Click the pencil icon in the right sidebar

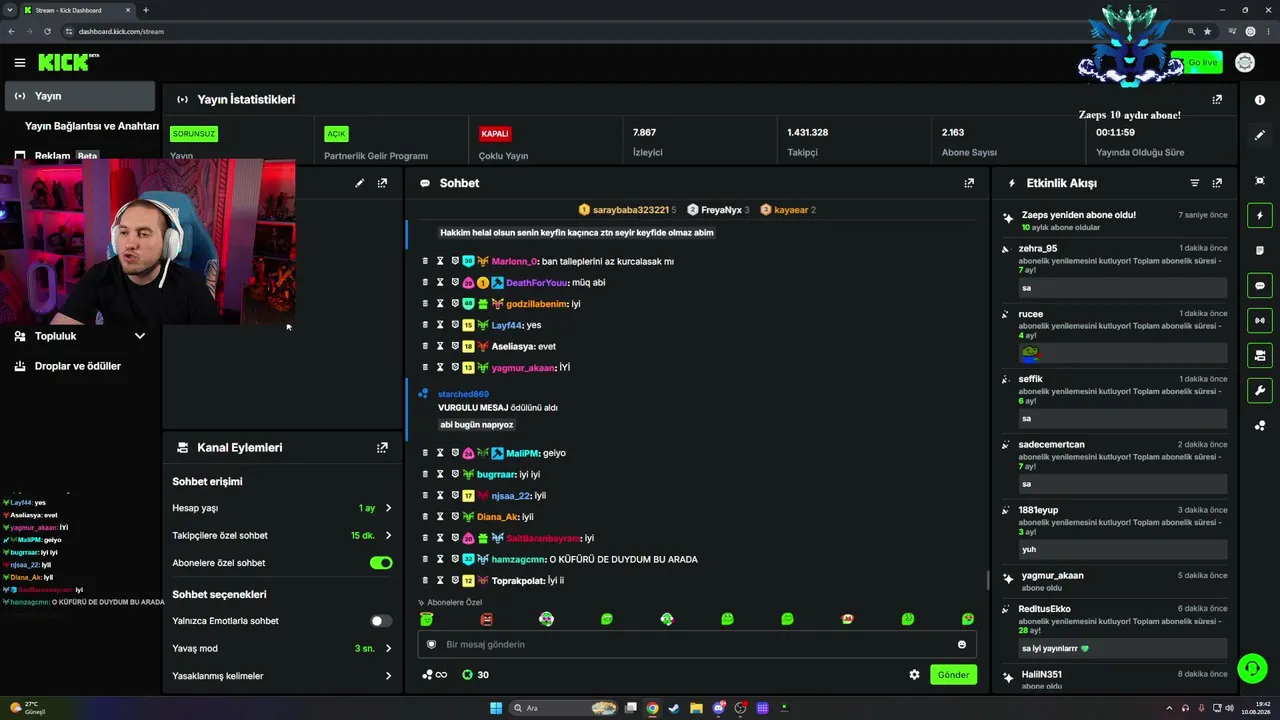1260,135
